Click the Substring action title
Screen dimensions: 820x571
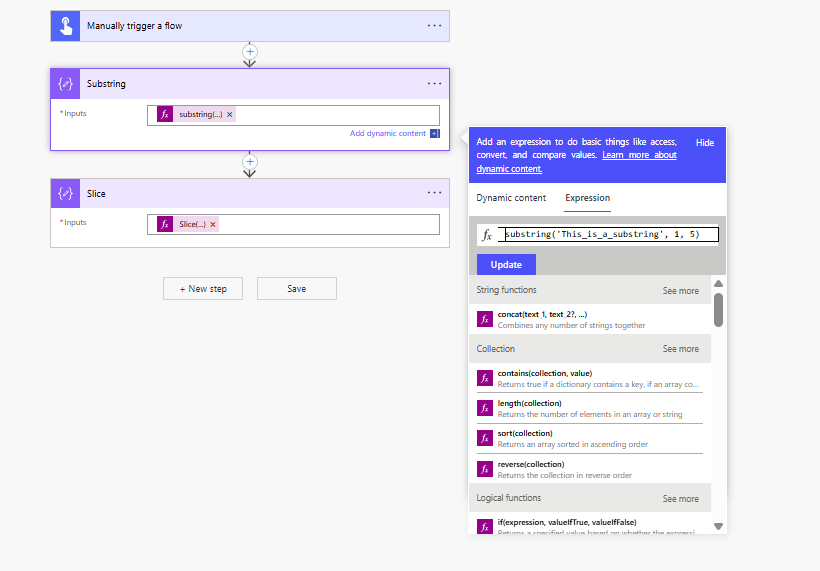point(106,84)
